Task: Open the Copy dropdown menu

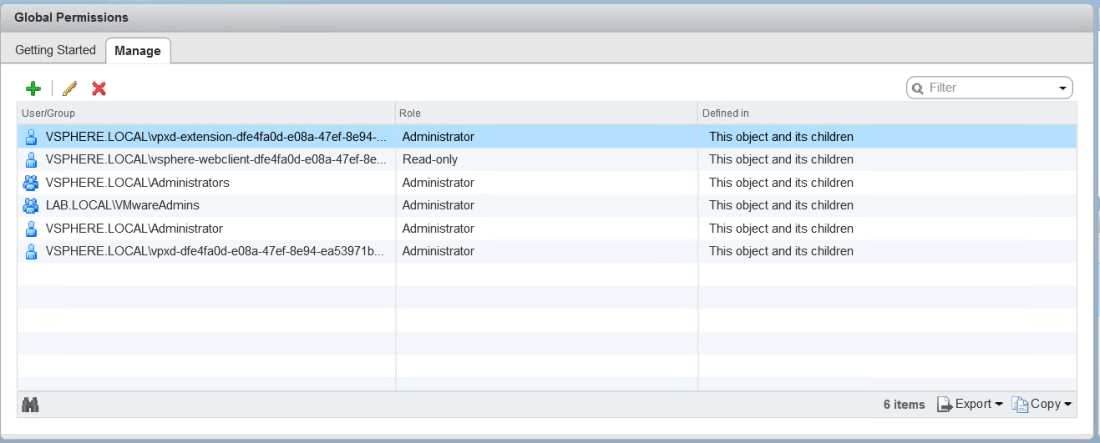Action: coord(1041,404)
